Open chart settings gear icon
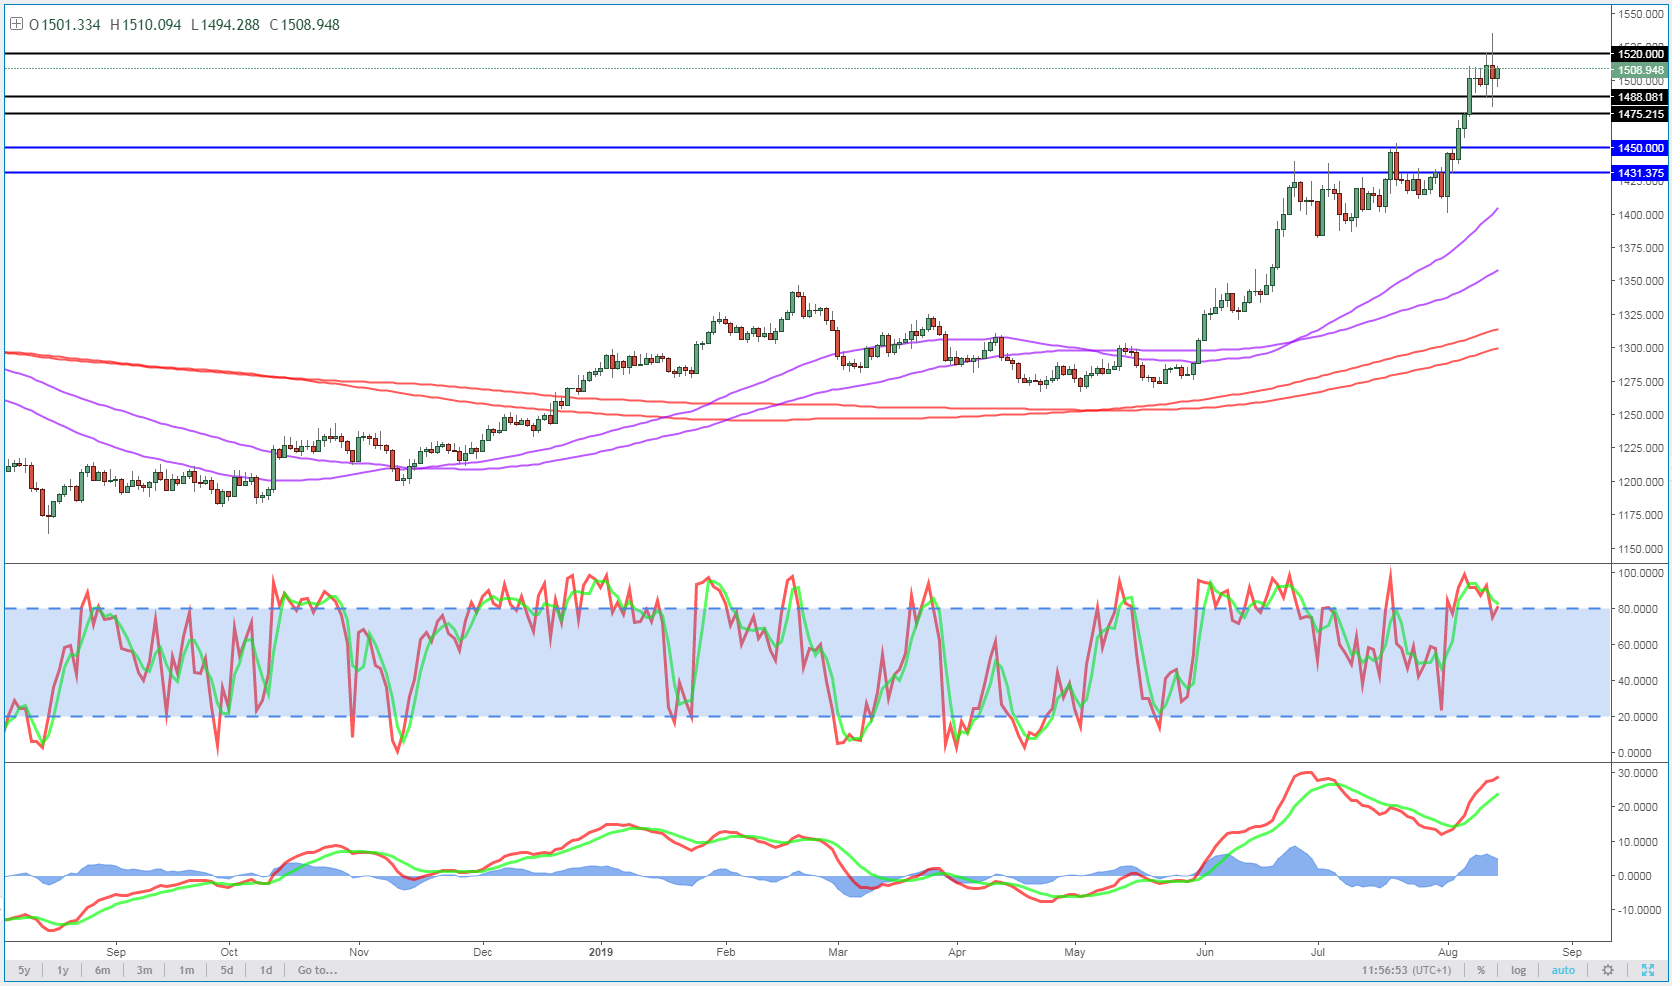 pos(1608,970)
